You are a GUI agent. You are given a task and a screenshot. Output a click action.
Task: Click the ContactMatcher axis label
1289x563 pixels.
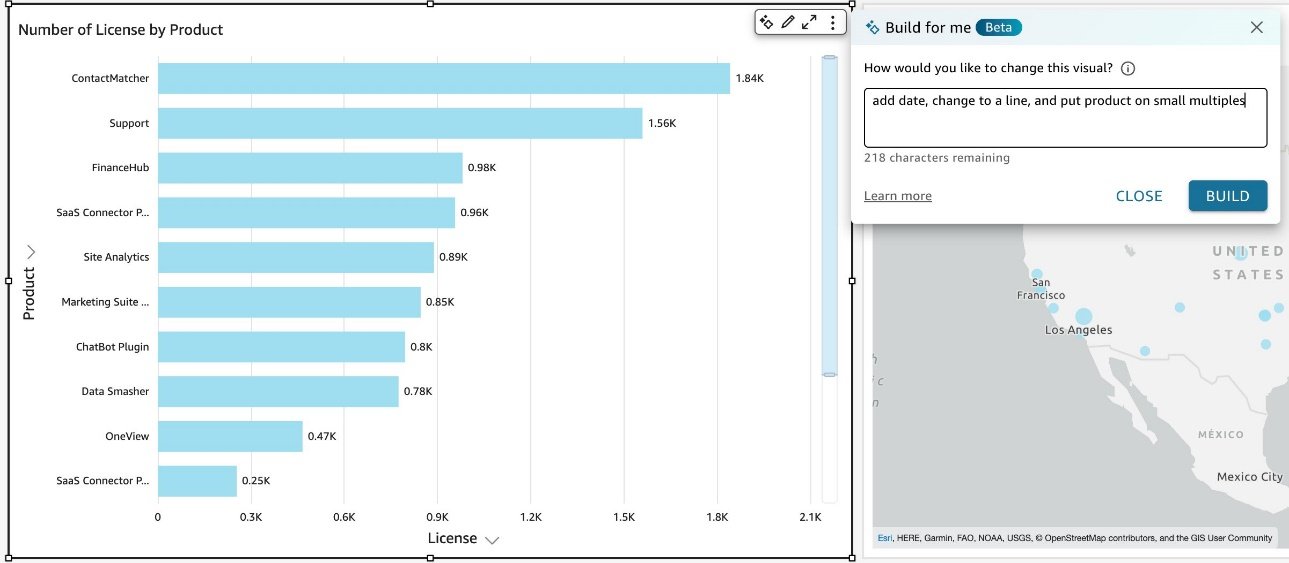[110, 78]
